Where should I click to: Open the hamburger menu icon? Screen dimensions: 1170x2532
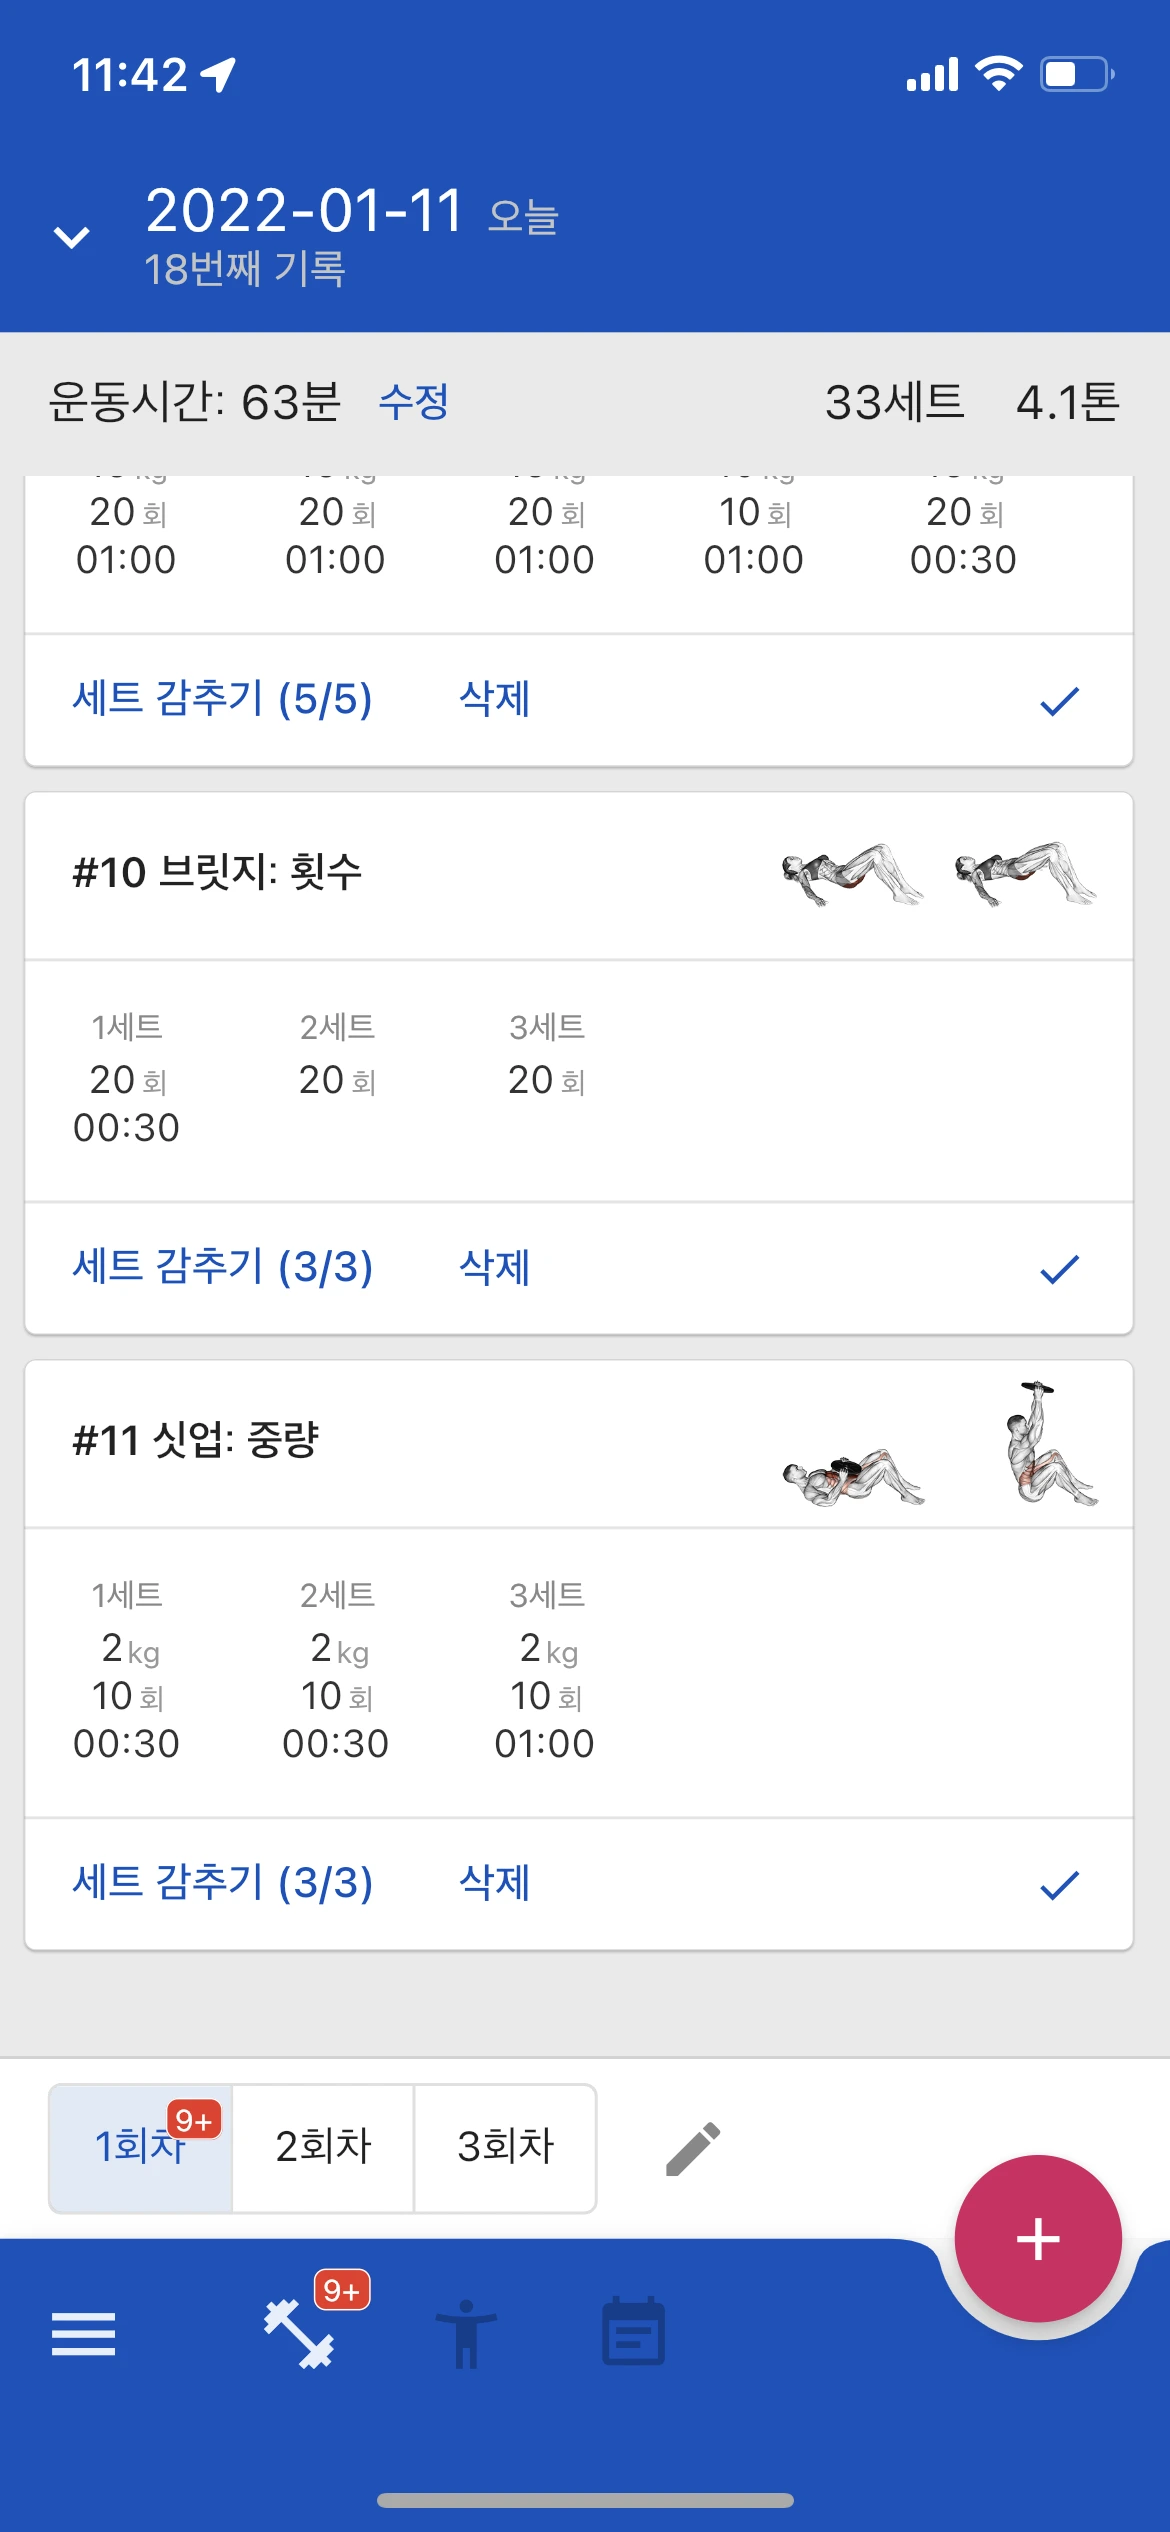click(x=83, y=2334)
